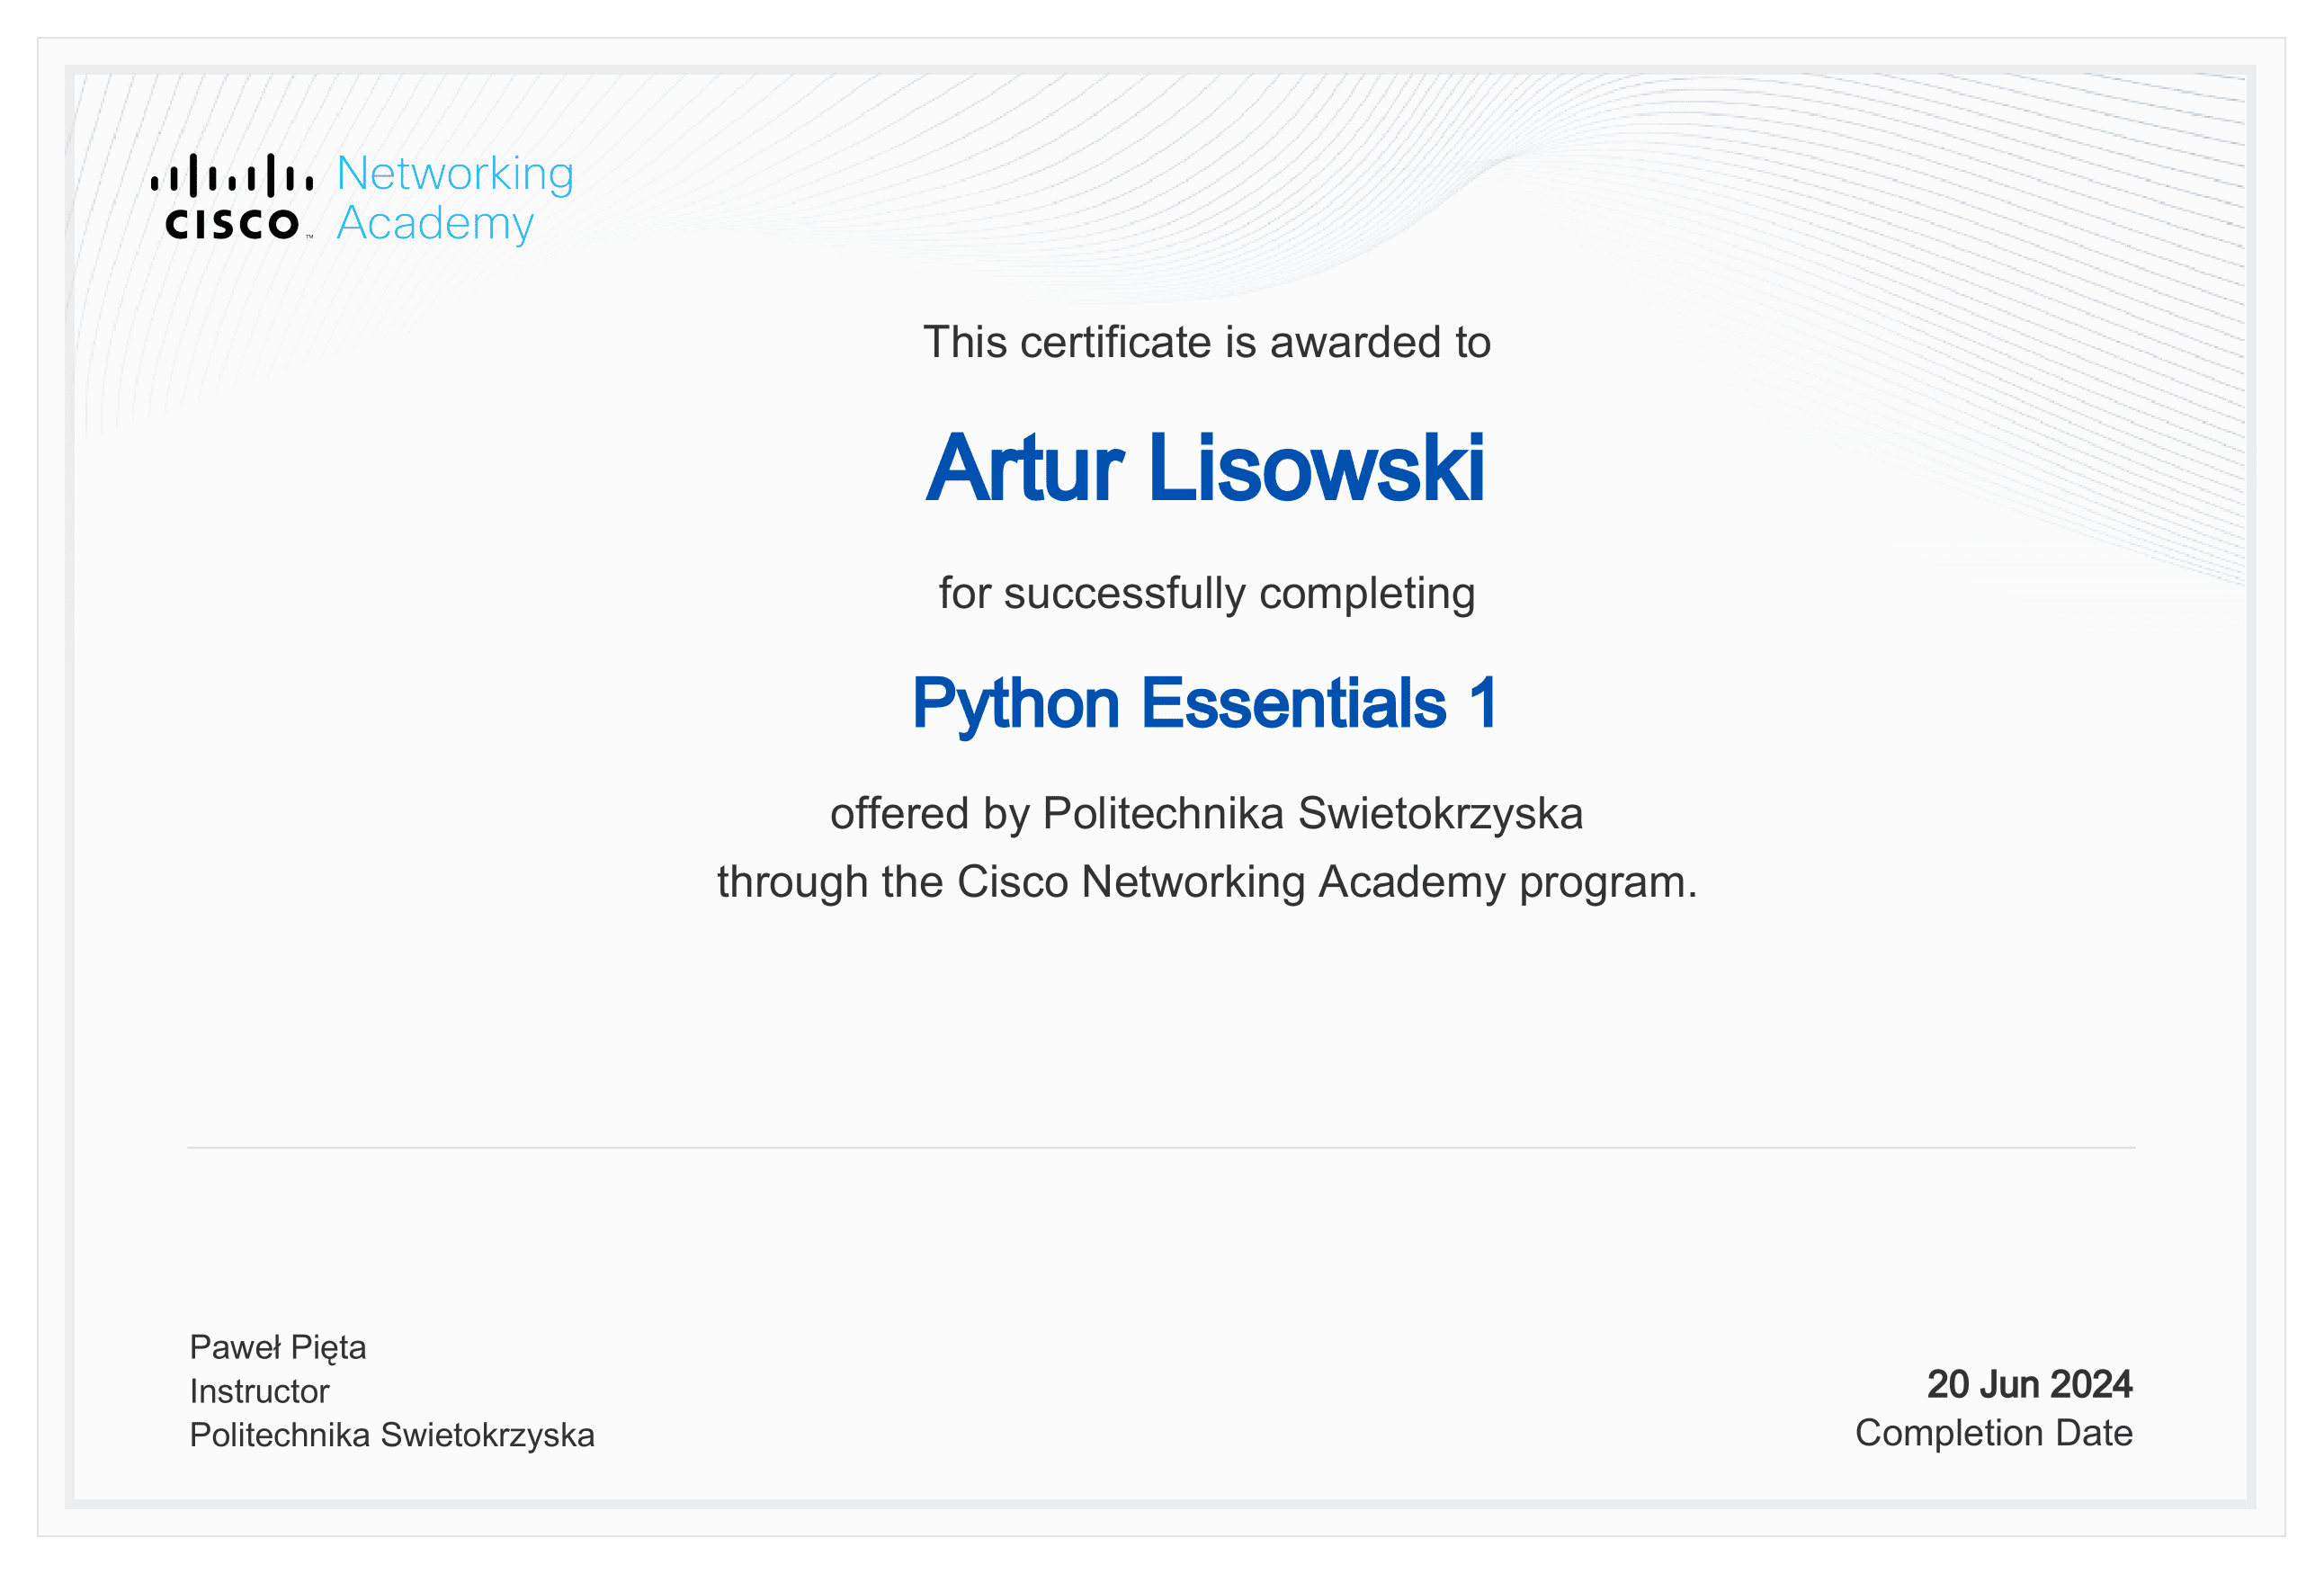Click the instructor name "Paweł Pięta"
Image resolution: width=2324 pixels, height=1574 pixels.
pyautogui.click(x=278, y=1348)
